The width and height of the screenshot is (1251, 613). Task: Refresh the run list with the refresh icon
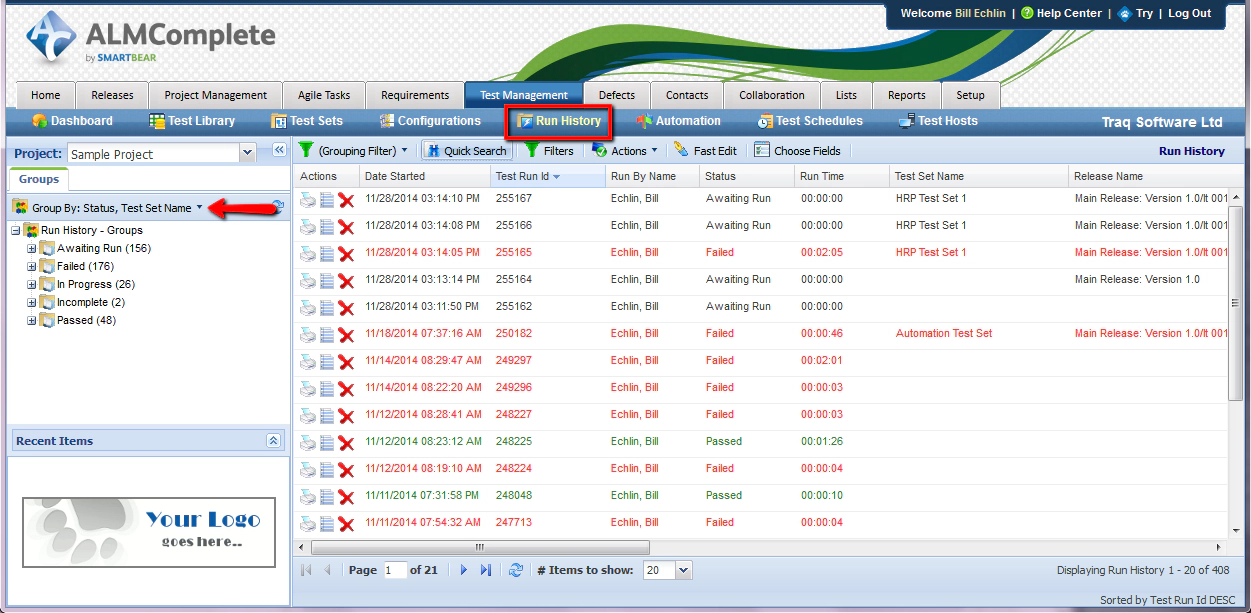click(x=516, y=569)
